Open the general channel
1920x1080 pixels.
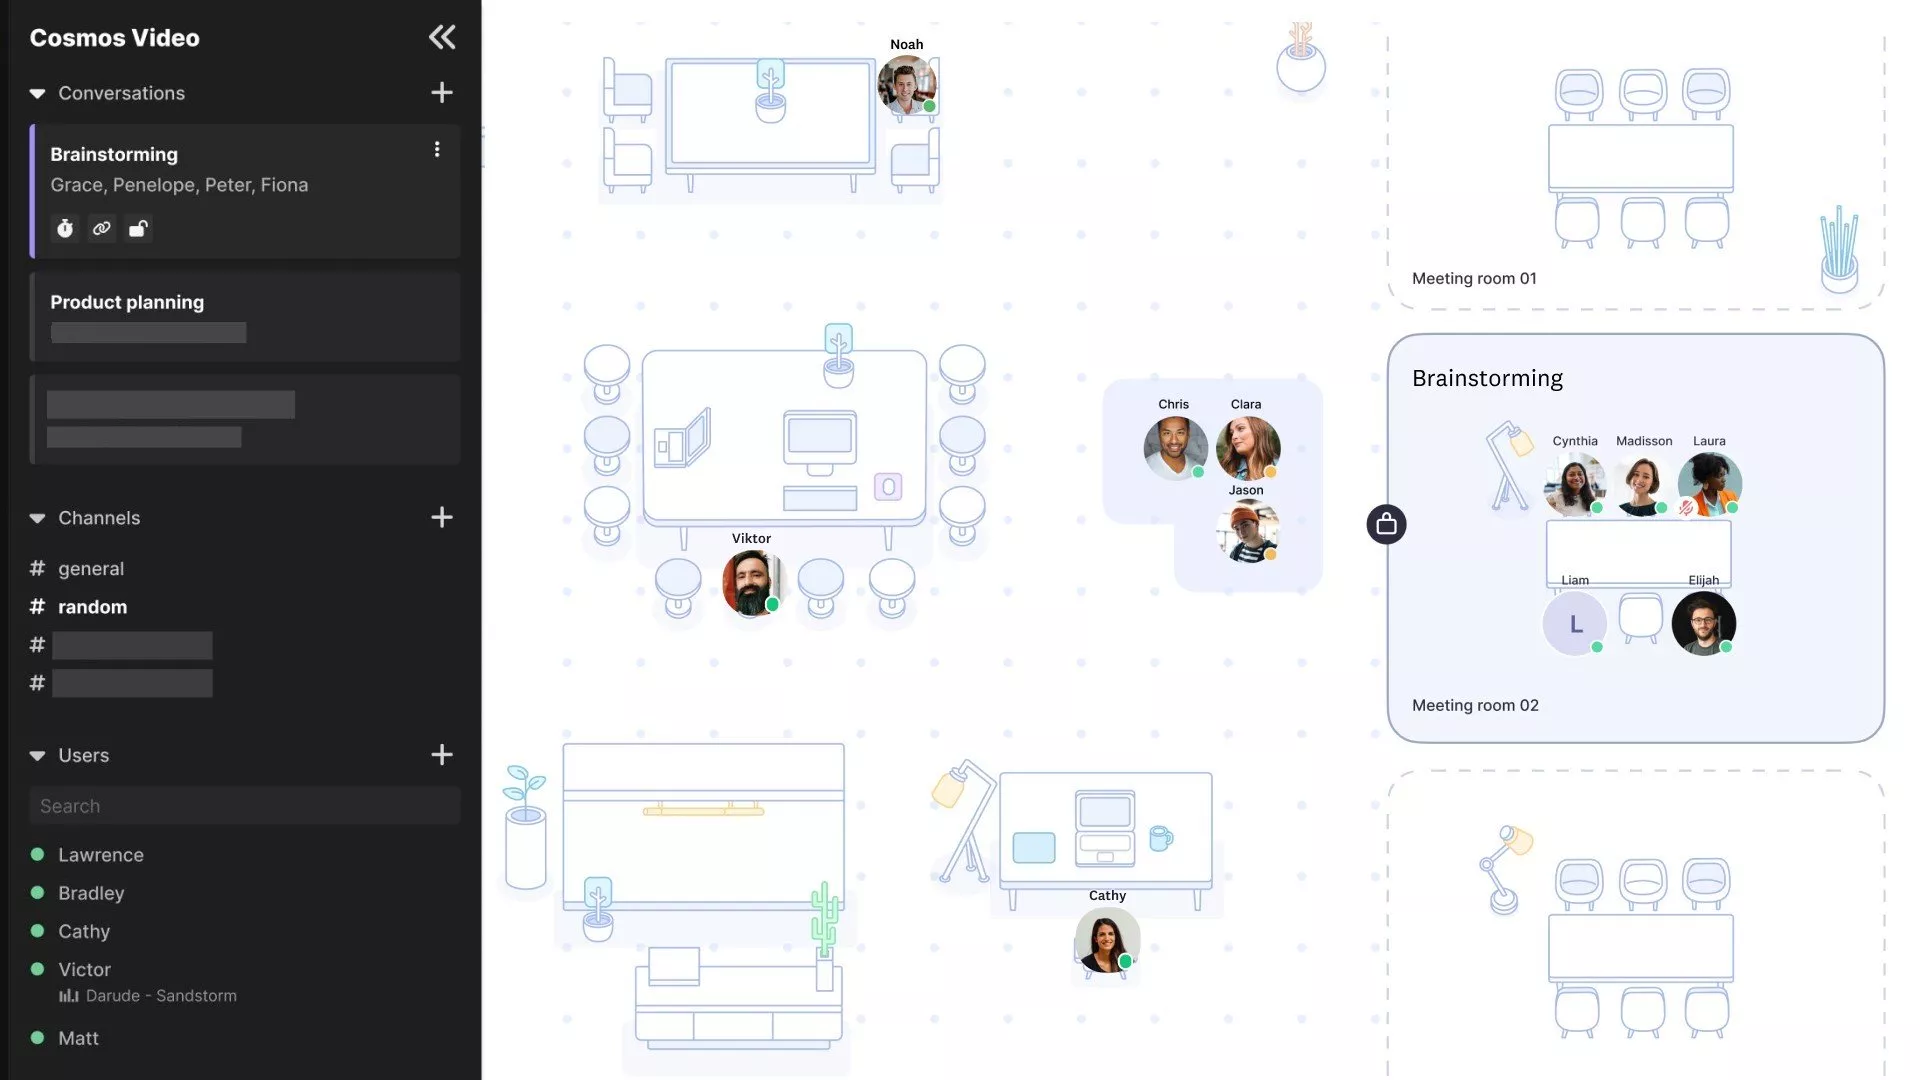[90, 568]
